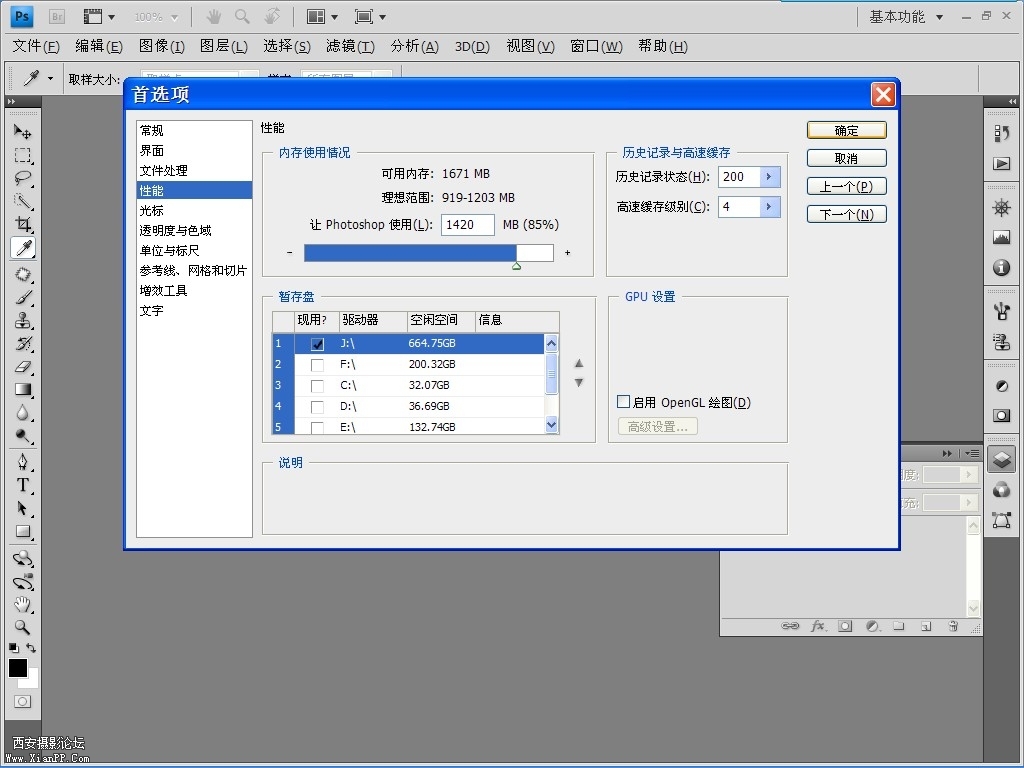Select the Lasso tool

click(x=22, y=178)
